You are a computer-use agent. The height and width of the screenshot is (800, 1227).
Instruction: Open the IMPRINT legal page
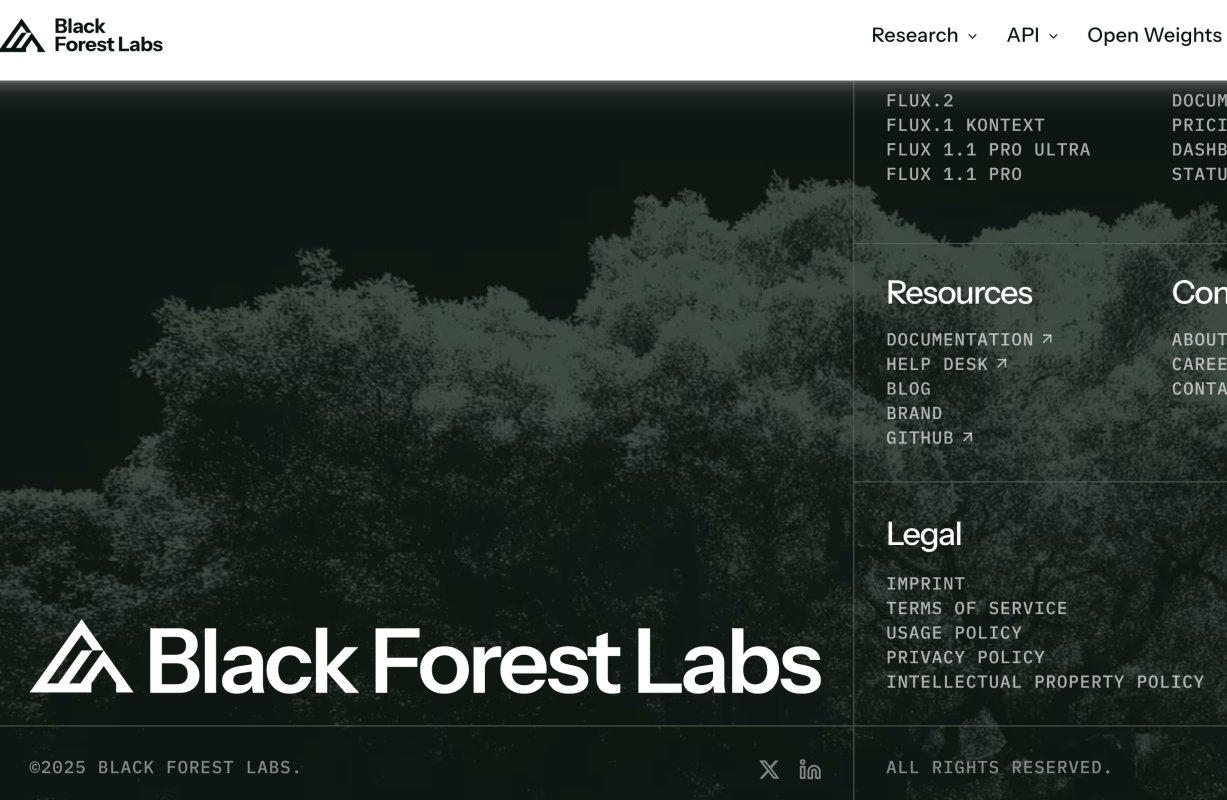pyautogui.click(x=926, y=583)
